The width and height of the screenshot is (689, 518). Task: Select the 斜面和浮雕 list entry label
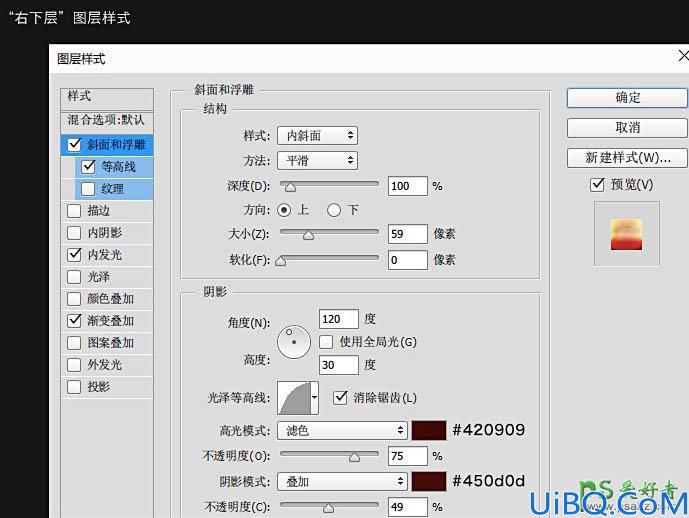[116, 145]
